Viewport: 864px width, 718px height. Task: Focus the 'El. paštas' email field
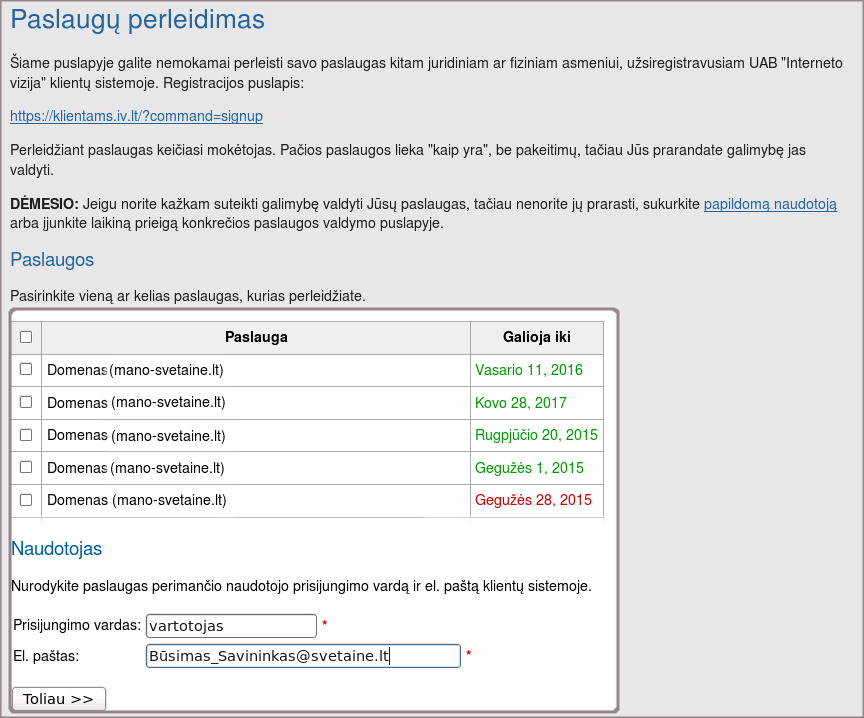tap(303, 656)
